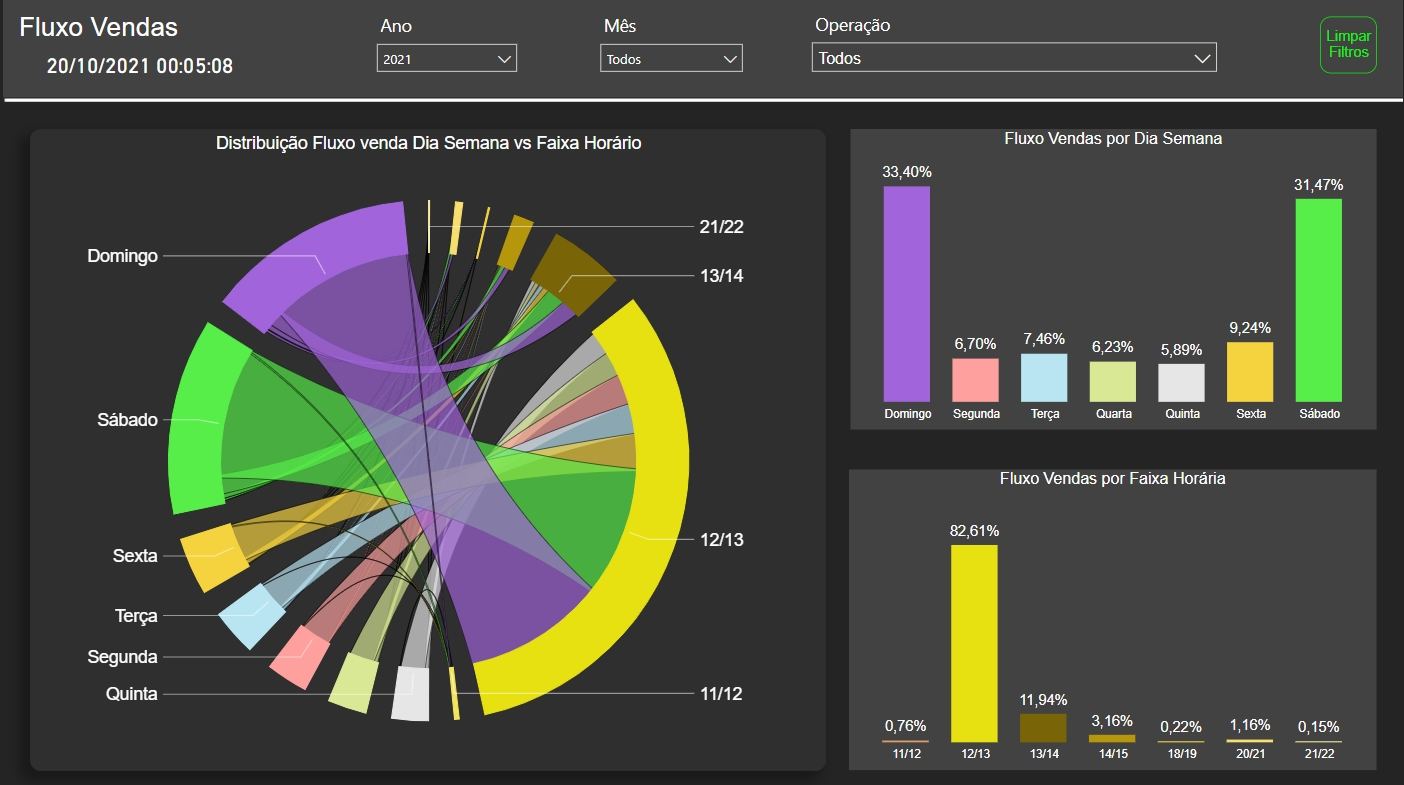Click the Limpar Filtros button
This screenshot has width=1404, height=785.
(x=1348, y=45)
